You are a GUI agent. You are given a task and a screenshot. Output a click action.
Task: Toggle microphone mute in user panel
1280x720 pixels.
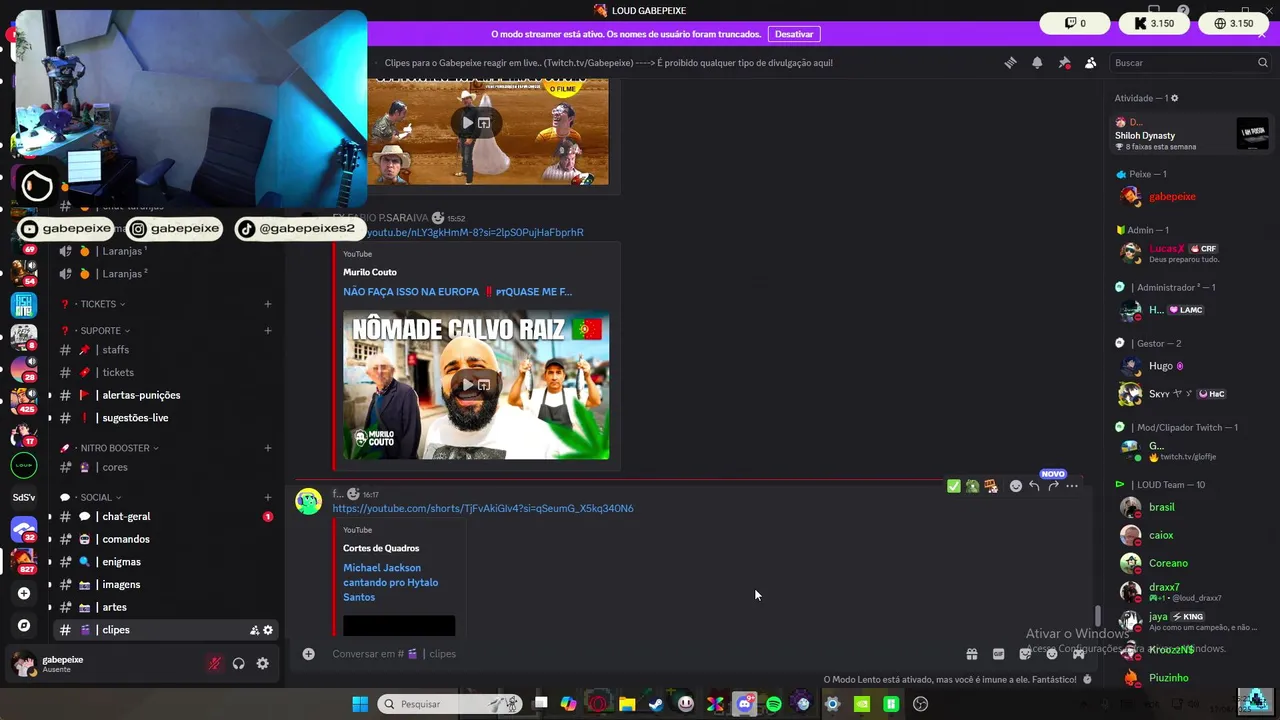214,663
